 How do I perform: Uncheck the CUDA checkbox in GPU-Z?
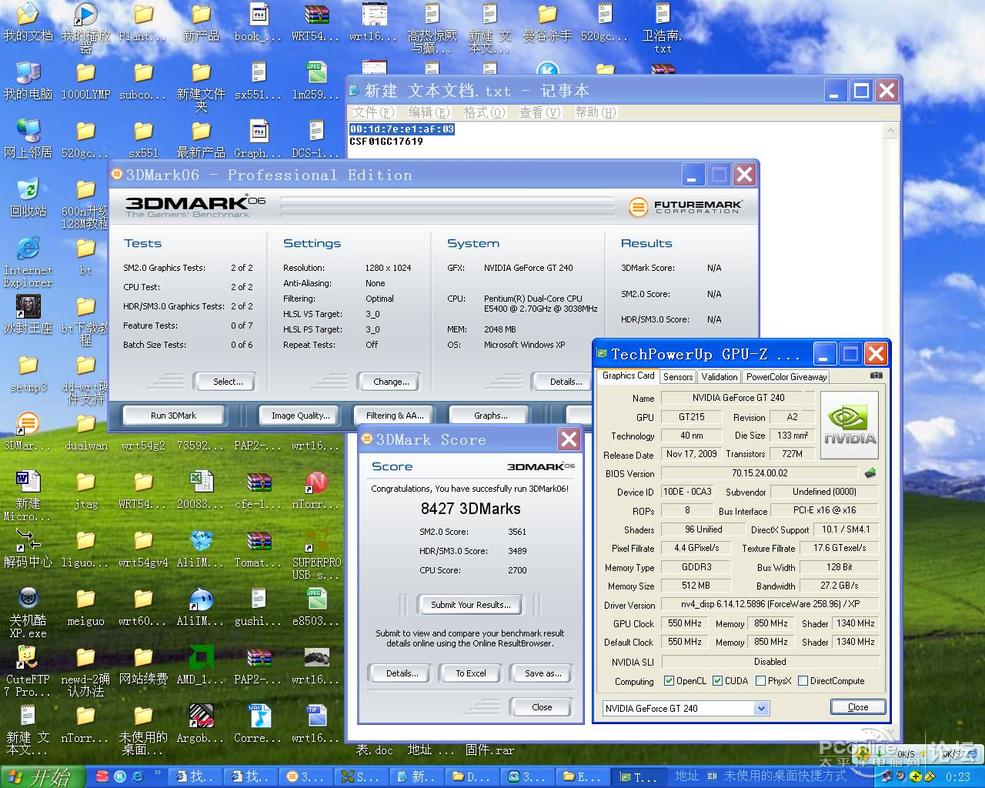pyautogui.click(x=717, y=681)
